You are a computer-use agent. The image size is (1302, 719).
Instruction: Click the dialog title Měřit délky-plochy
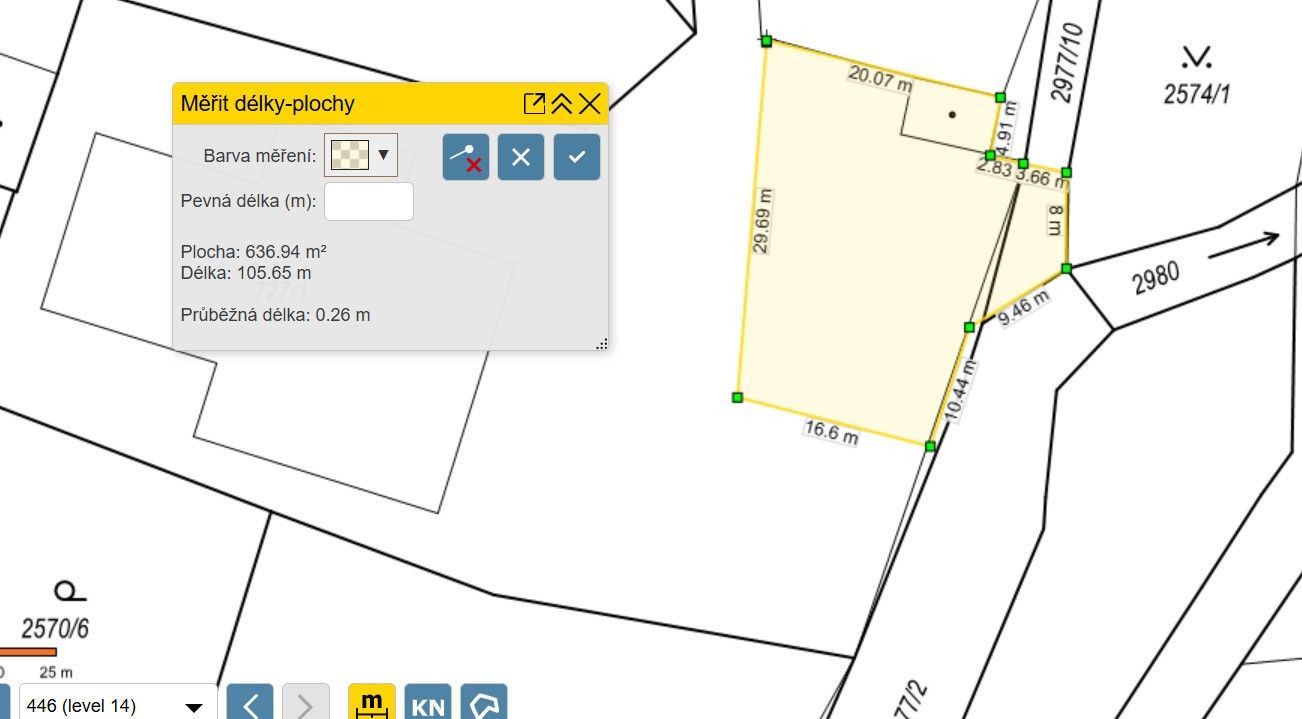(x=268, y=104)
